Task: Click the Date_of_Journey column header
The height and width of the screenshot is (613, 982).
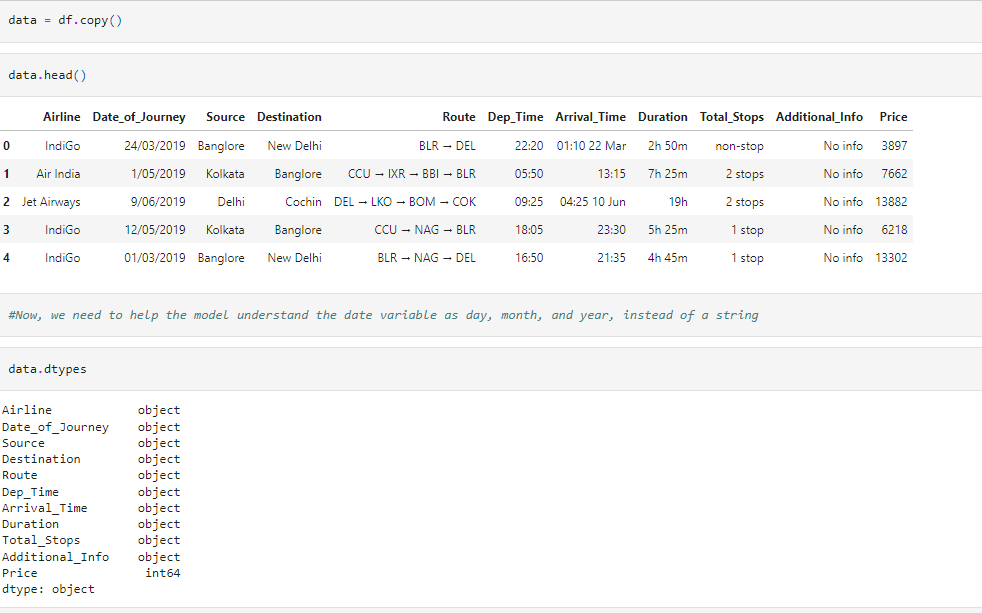Action: [139, 116]
